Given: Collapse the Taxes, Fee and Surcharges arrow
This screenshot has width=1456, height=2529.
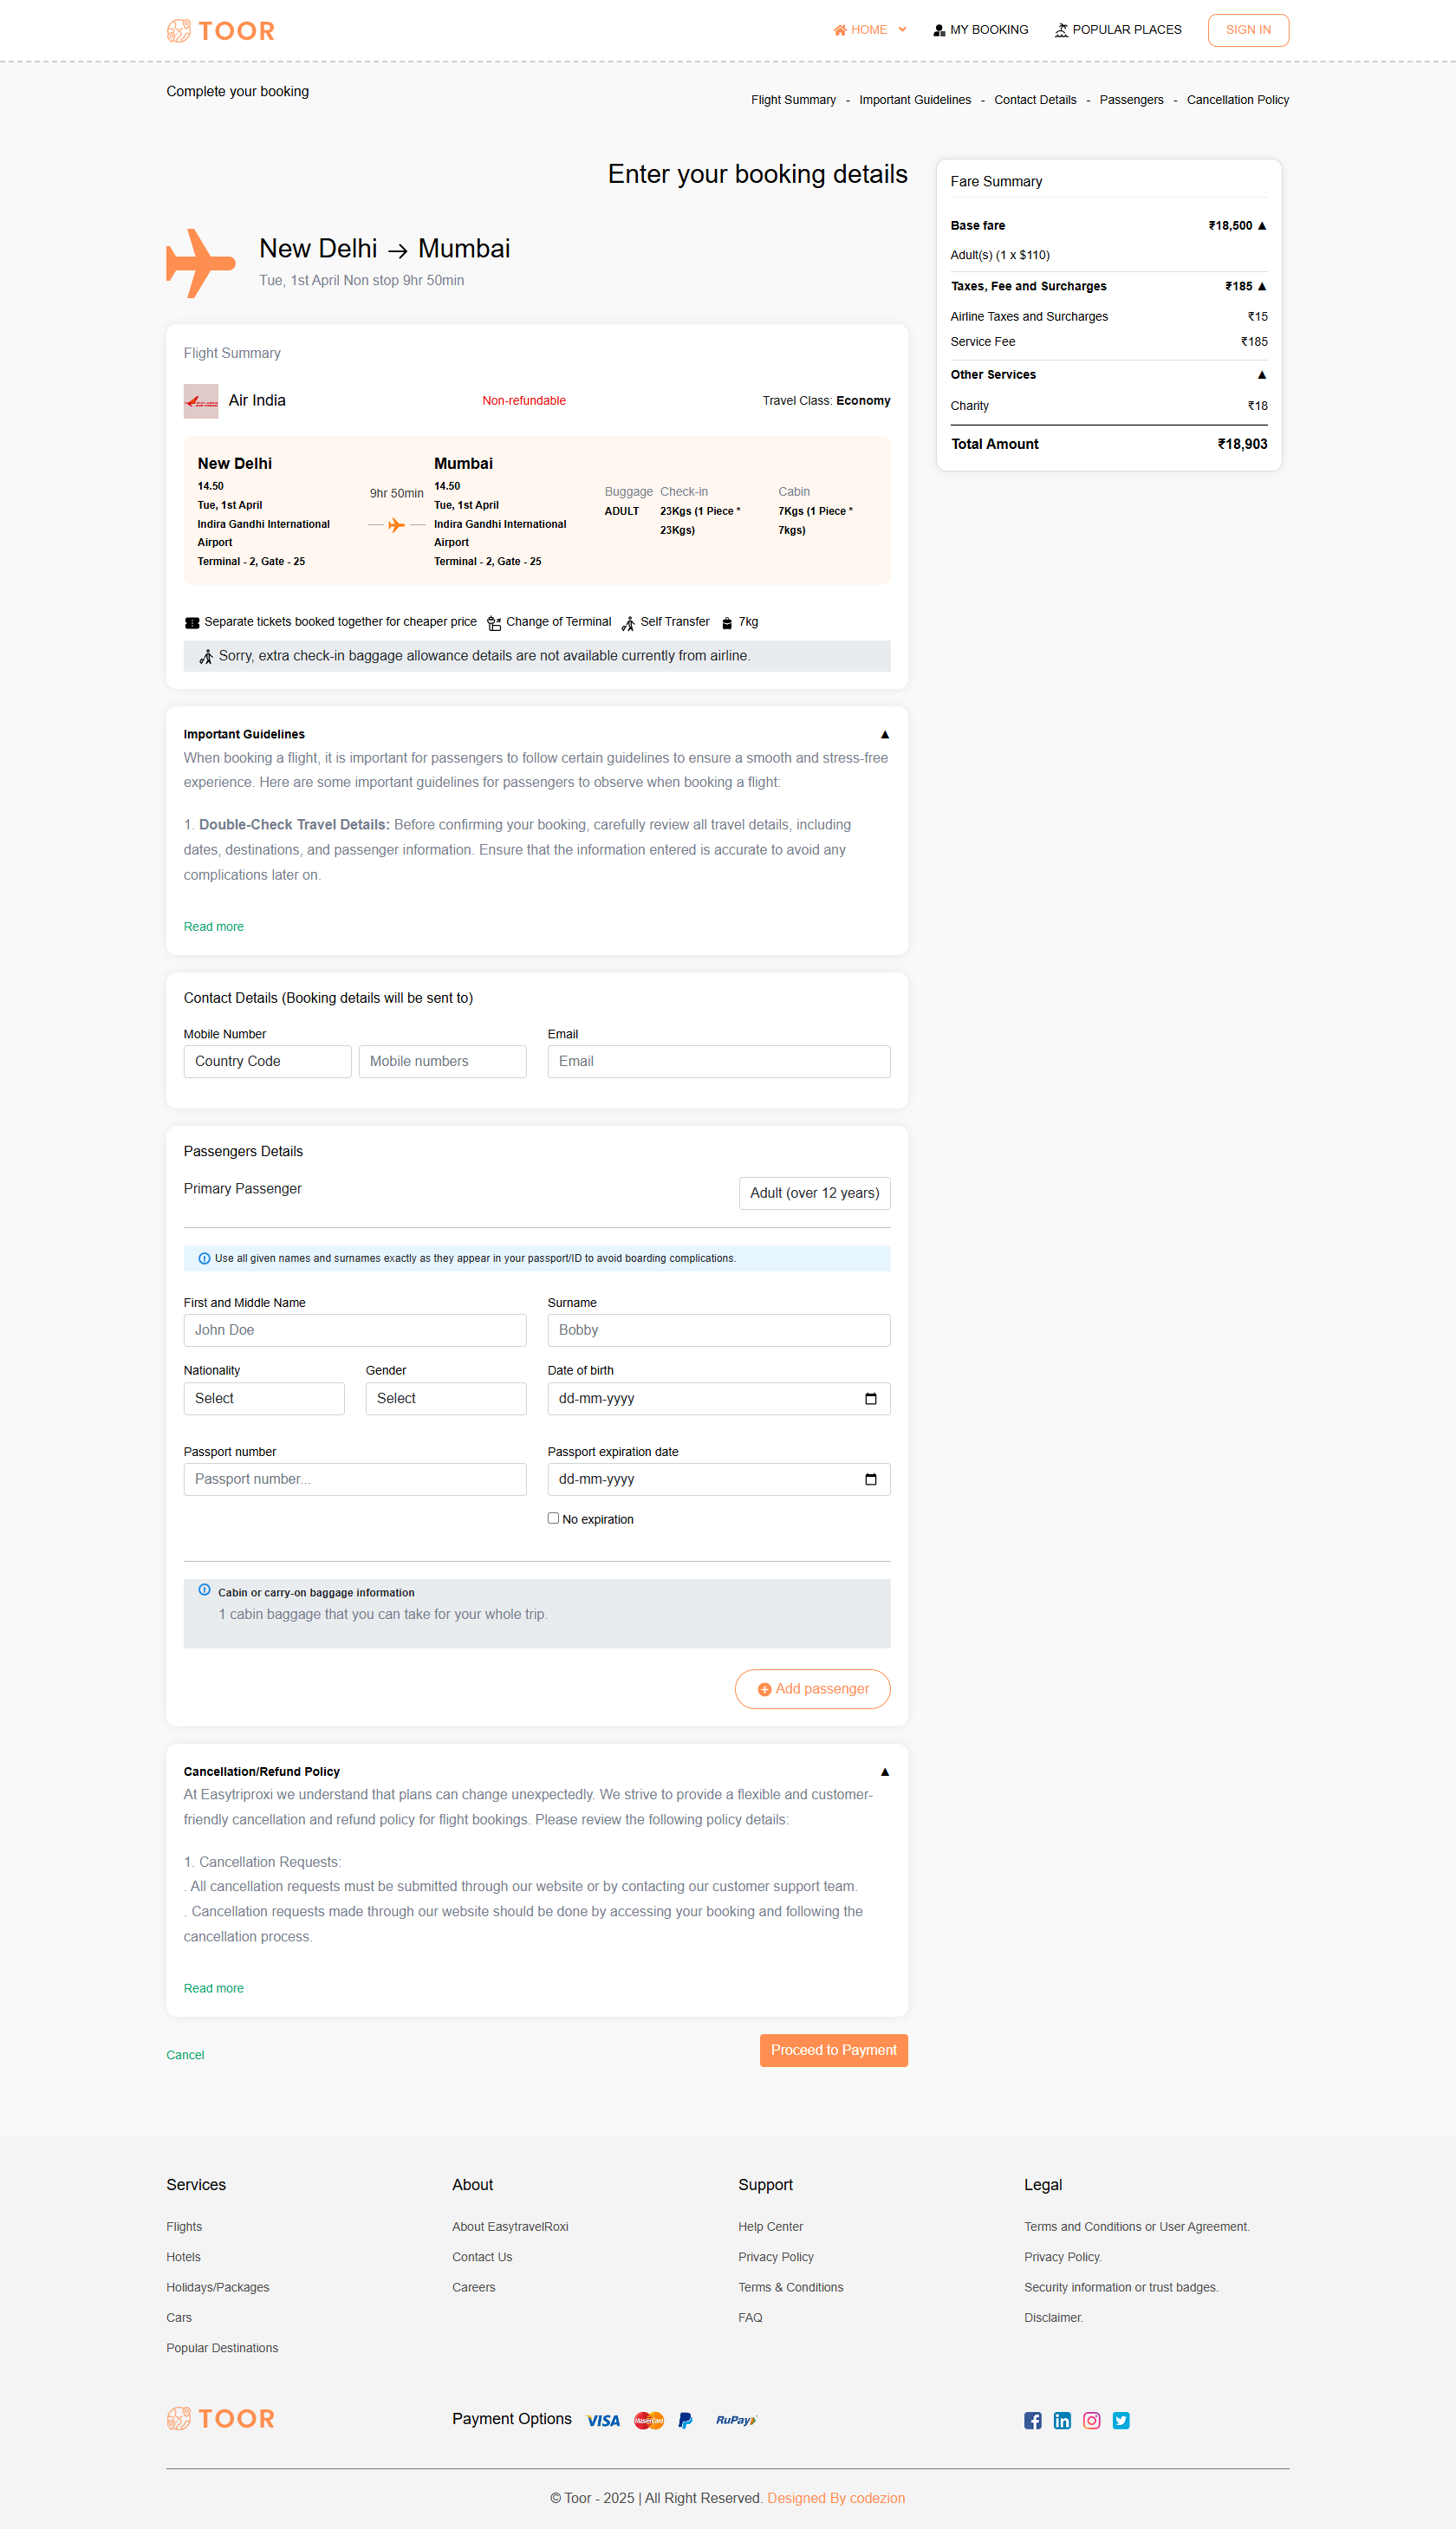Looking at the screenshot, I should [1262, 287].
